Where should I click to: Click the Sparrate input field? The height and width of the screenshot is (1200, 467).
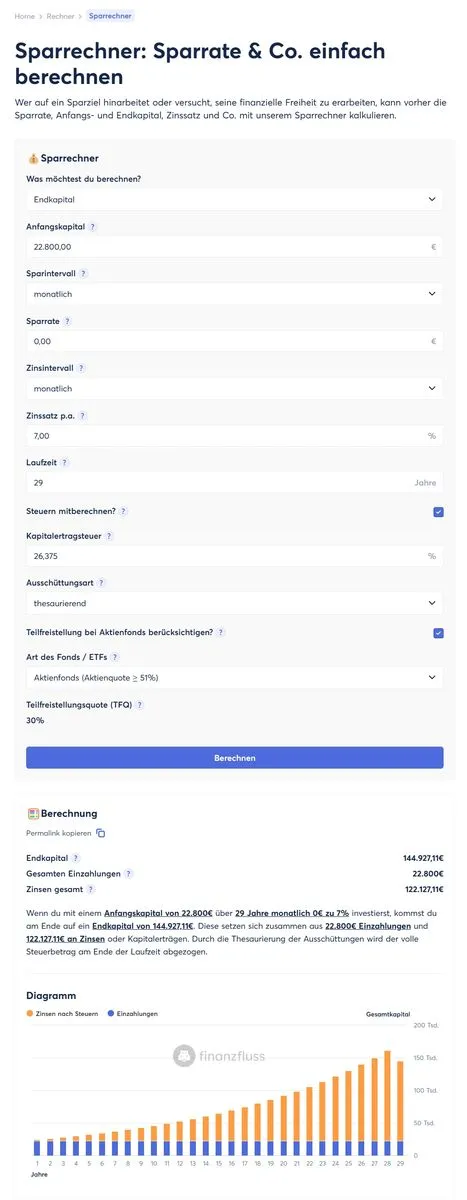pyautogui.click(x=235, y=341)
